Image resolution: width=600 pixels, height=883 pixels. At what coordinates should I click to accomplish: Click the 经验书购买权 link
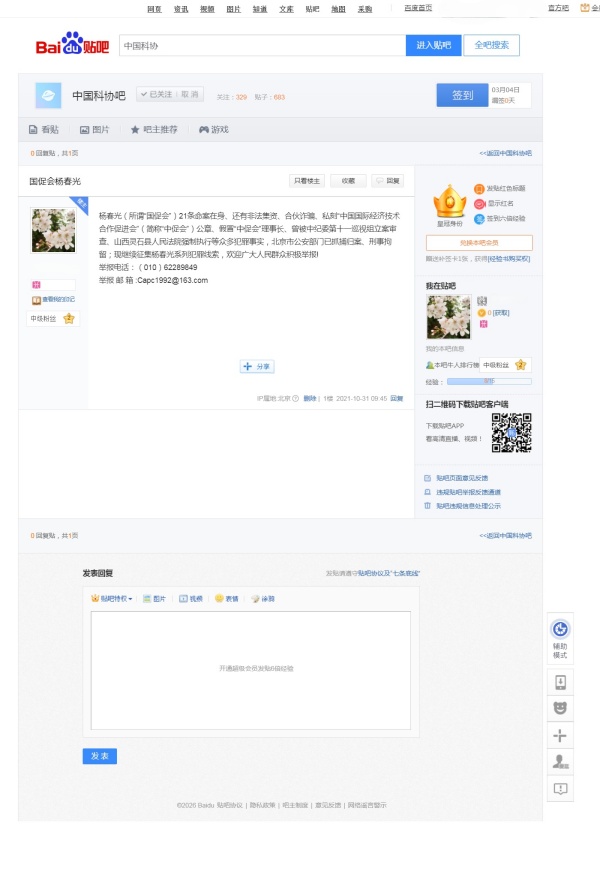point(509,259)
